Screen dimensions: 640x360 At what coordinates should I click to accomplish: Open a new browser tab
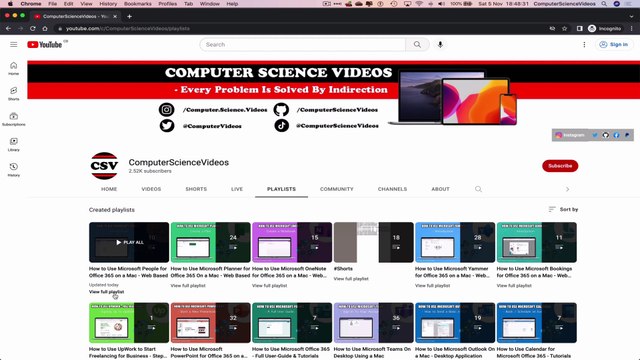pyautogui.click(x=129, y=16)
